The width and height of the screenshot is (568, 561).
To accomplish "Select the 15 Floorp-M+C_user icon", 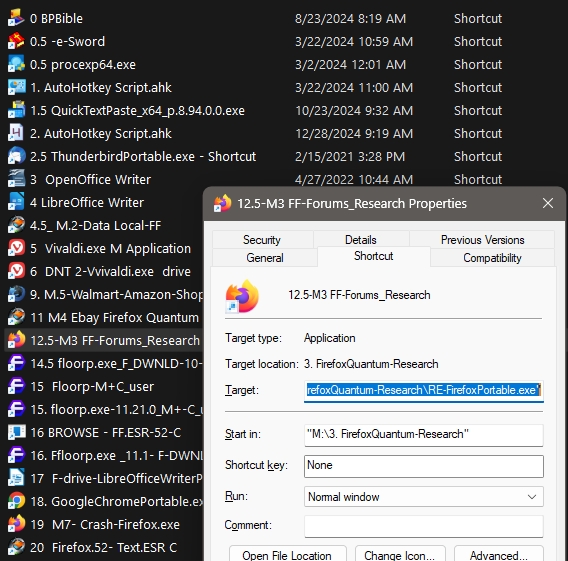I will [16, 386].
